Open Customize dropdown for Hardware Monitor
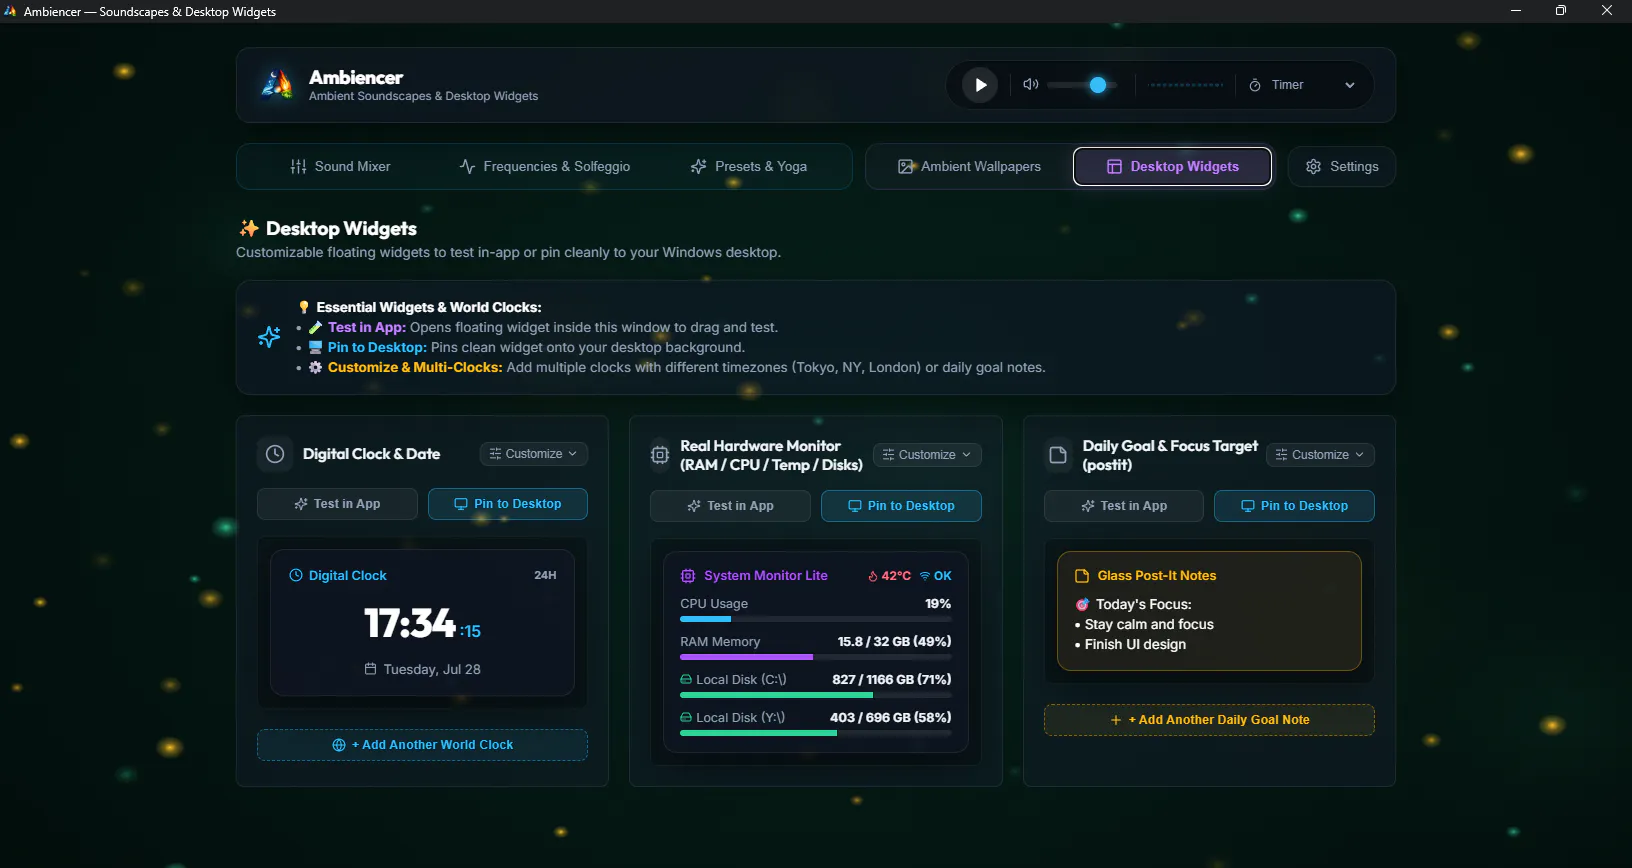1632x868 pixels. [927, 455]
